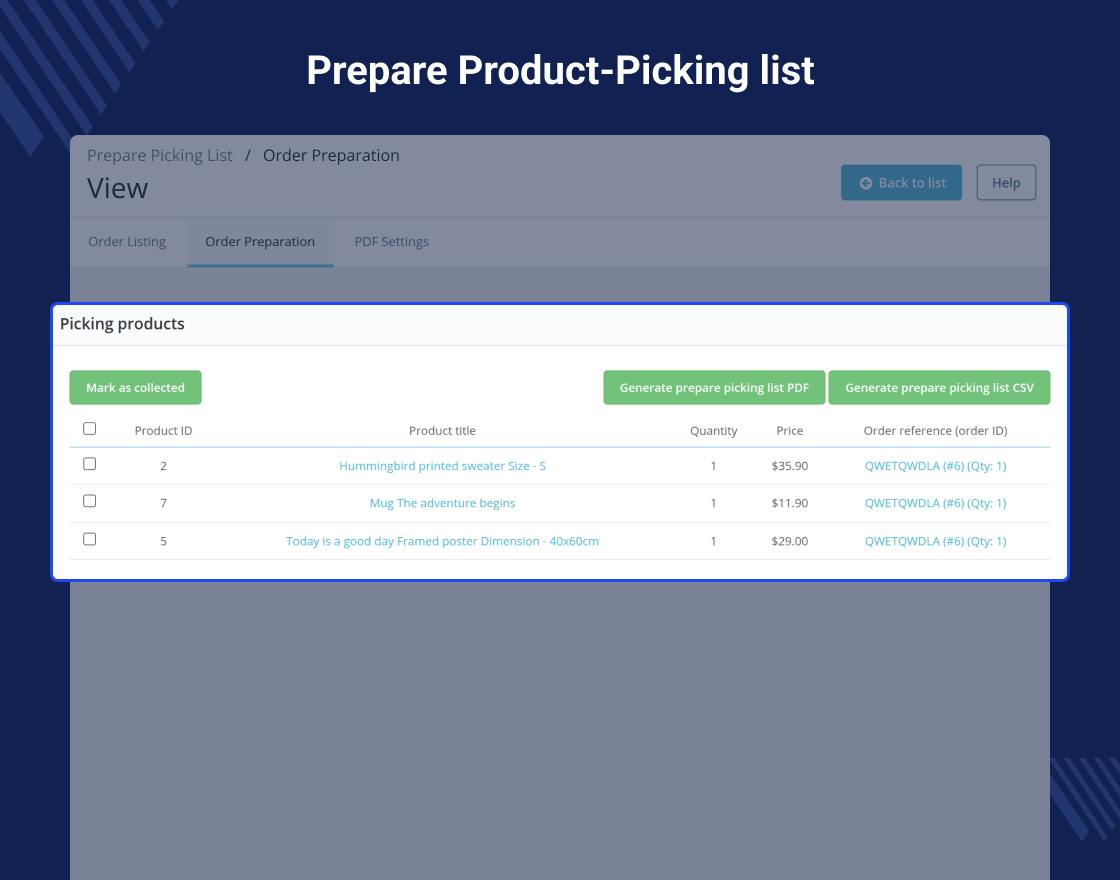1120x880 pixels.
Task: Open Today is a good day Framed poster link
Action: coord(442,541)
